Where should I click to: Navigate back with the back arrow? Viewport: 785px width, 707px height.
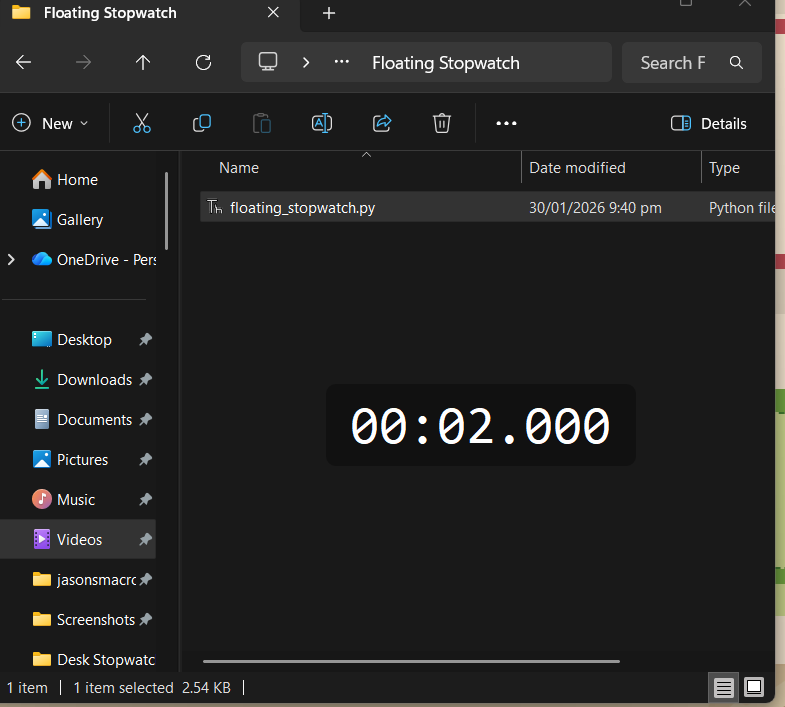click(24, 62)
